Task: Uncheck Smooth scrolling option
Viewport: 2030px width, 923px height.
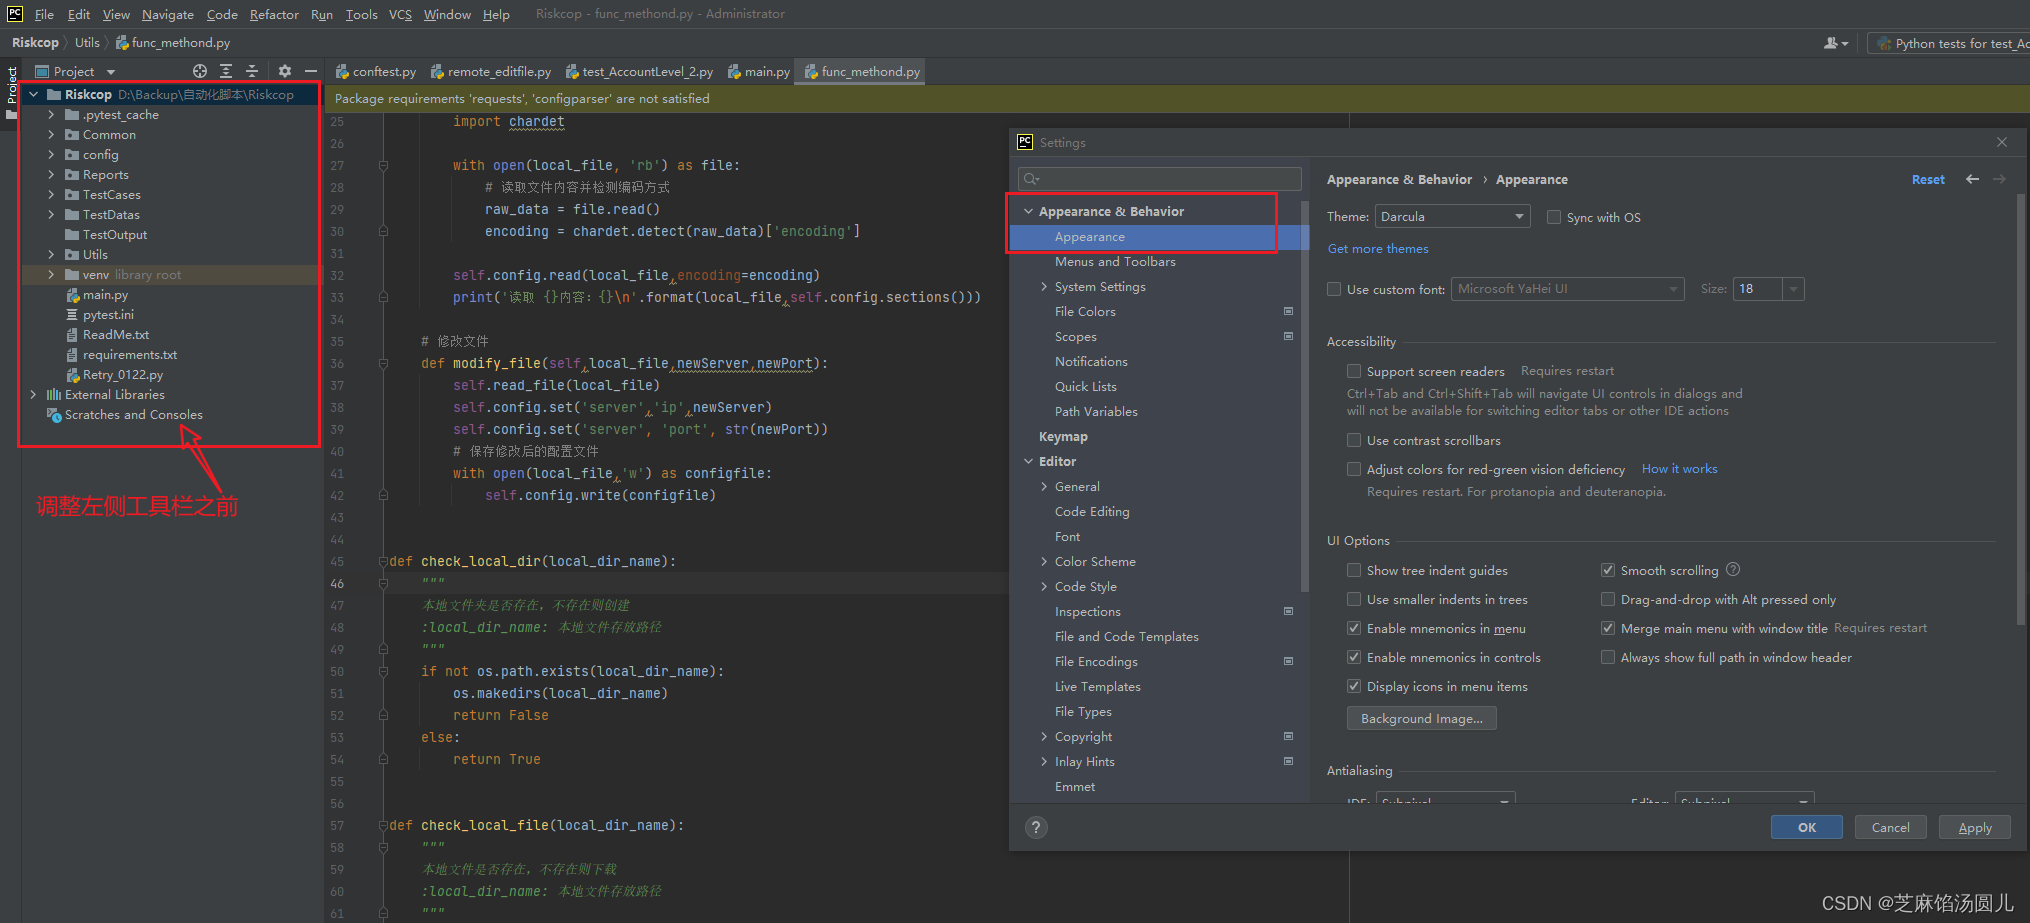Action: (x=1608, y=570)
